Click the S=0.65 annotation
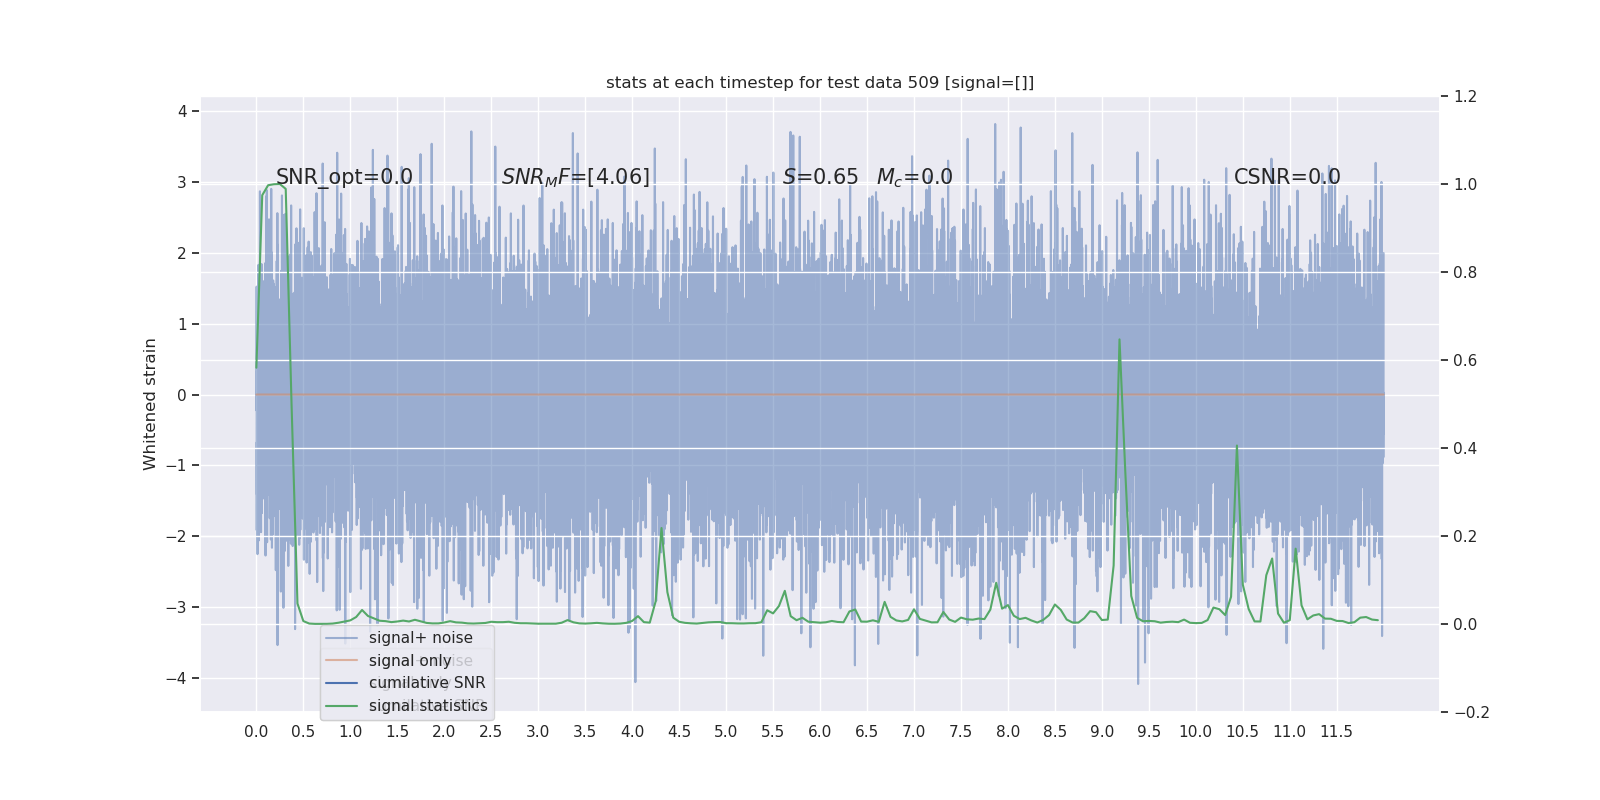The height and width of the screenshot is (800, 1600). point(821,177)
